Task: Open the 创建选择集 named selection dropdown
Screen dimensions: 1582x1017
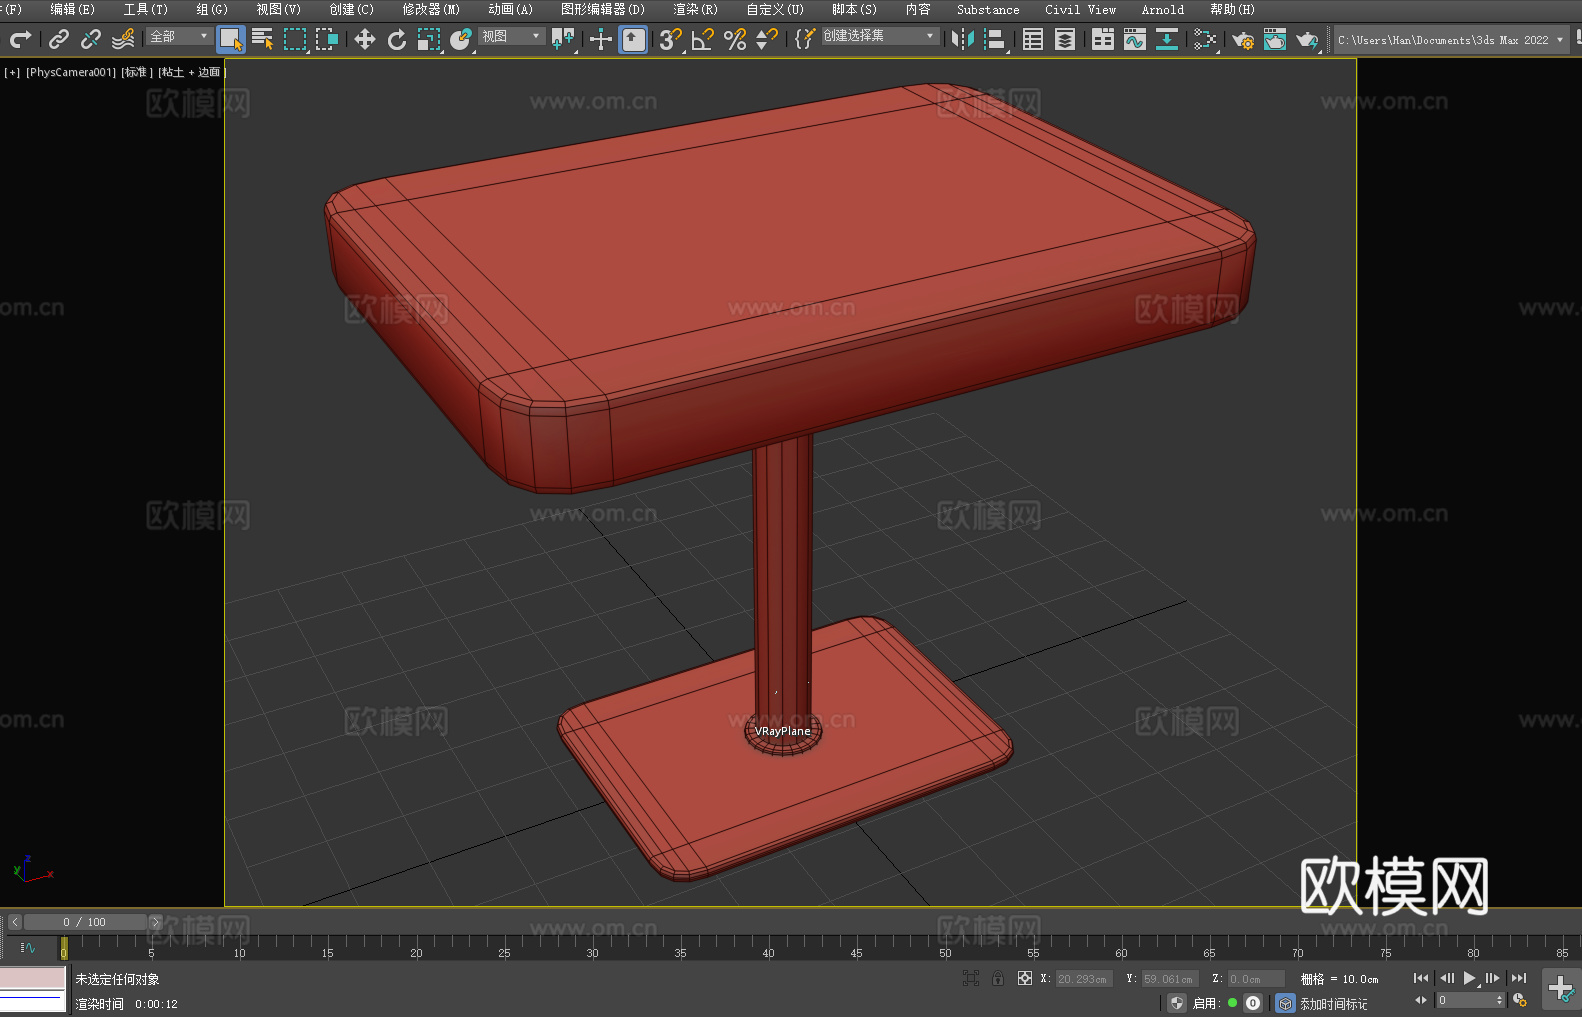Action: click(878, 36)
